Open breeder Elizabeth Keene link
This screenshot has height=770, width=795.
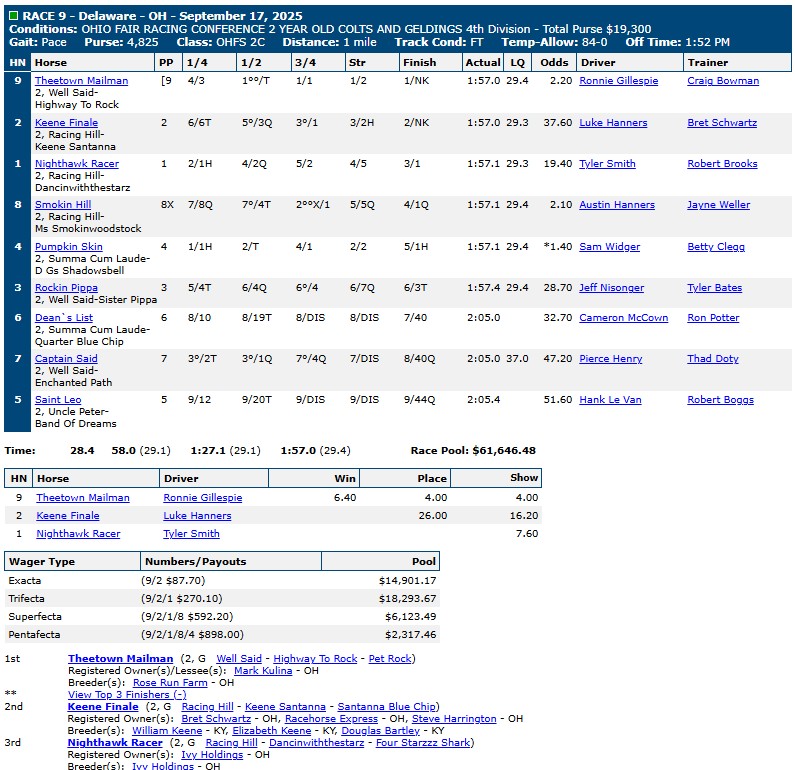tap(270, 731)
